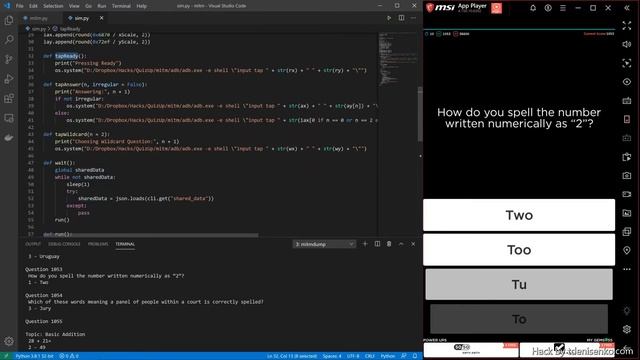Open Source Control view in activity bar

tap(9, 59)
